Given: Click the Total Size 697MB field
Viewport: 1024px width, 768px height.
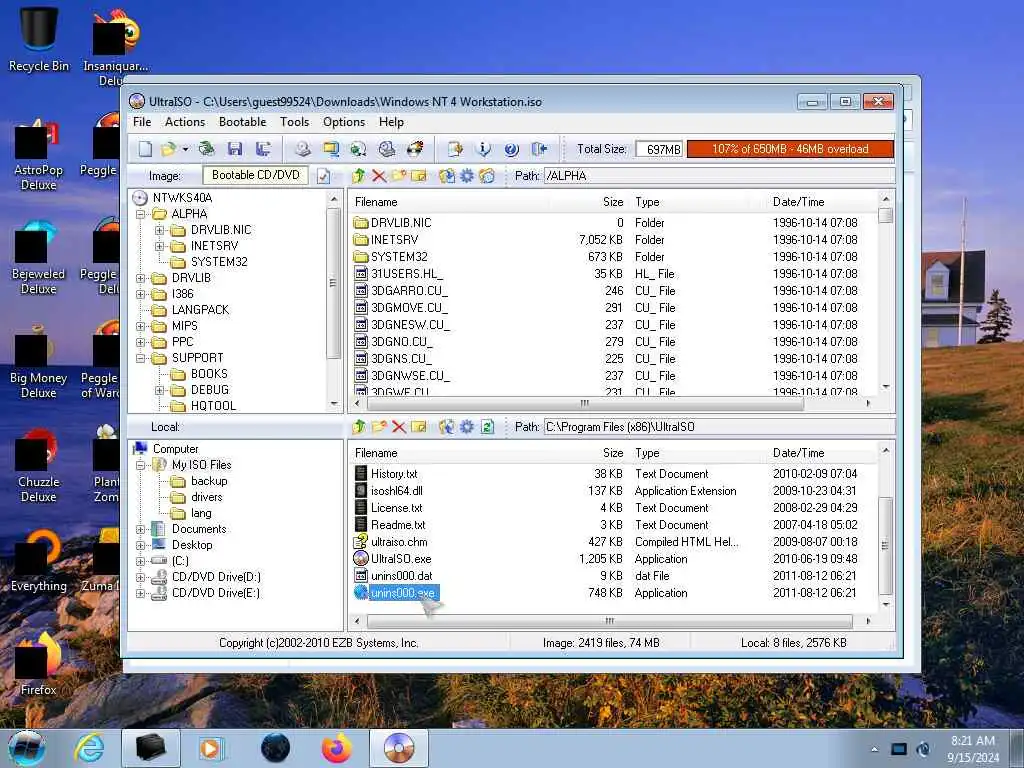Looking at the screenshot, I should click(658, 149).
